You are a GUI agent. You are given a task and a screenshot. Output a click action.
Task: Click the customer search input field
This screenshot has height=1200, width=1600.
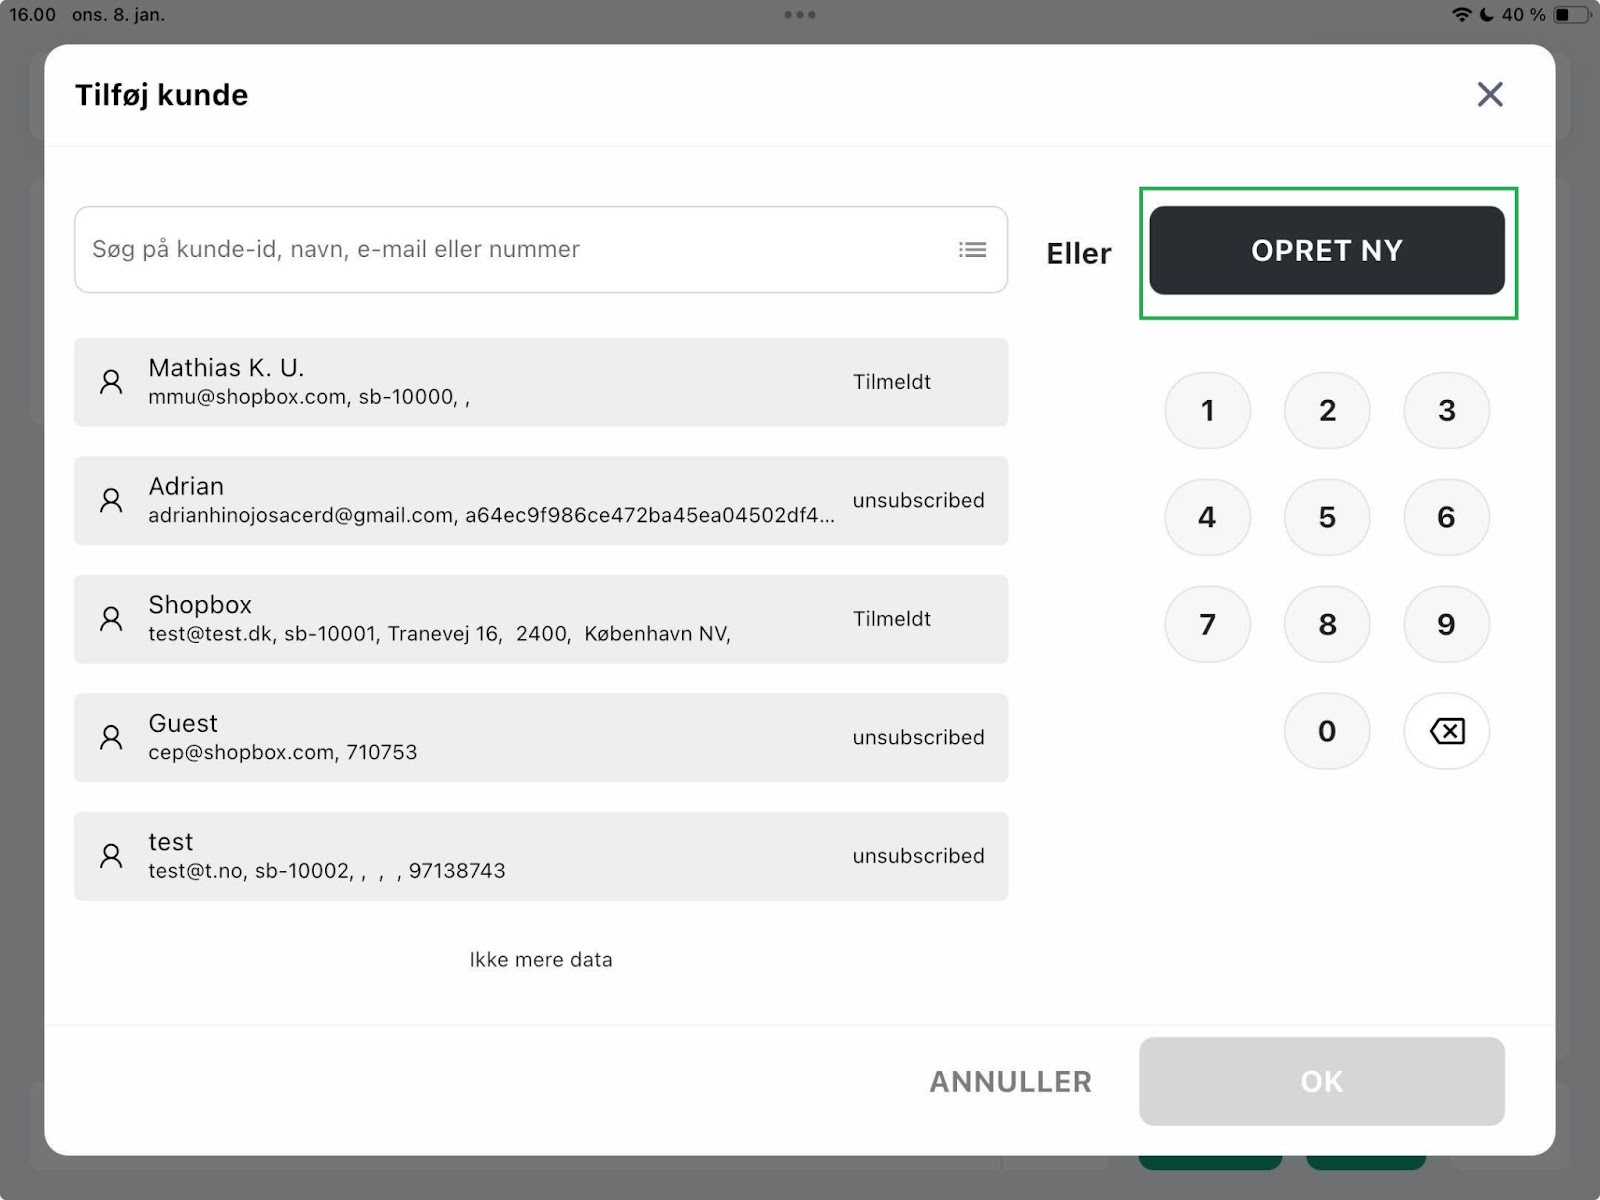click(541, 250)
